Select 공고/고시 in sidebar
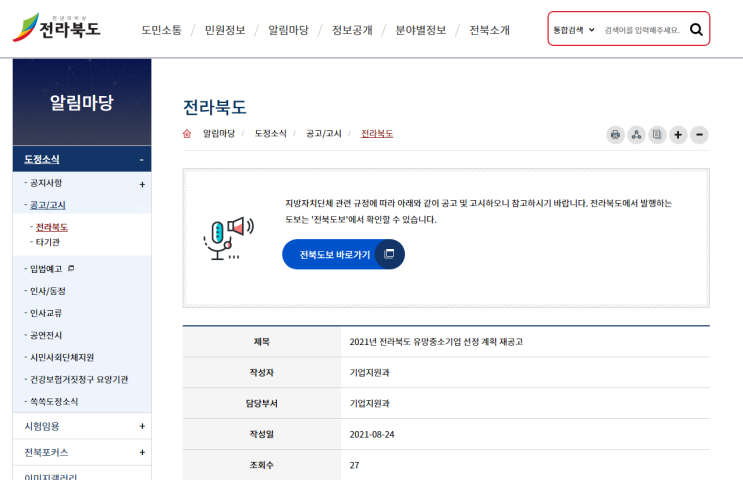This screenshot has width=743, height=480. [47, 205]
